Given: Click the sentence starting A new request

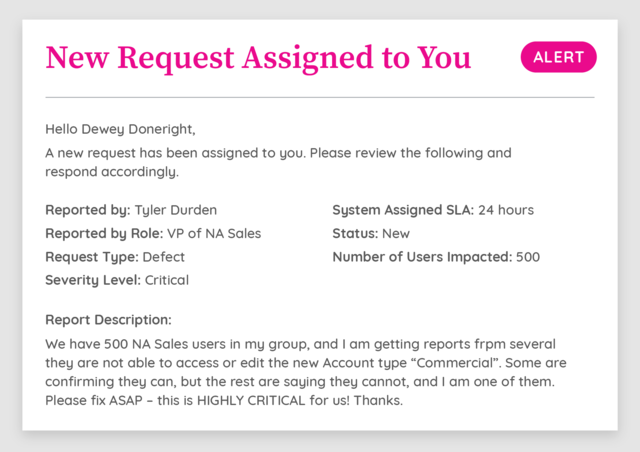Looking at the screenshot, I should point(278,162).
